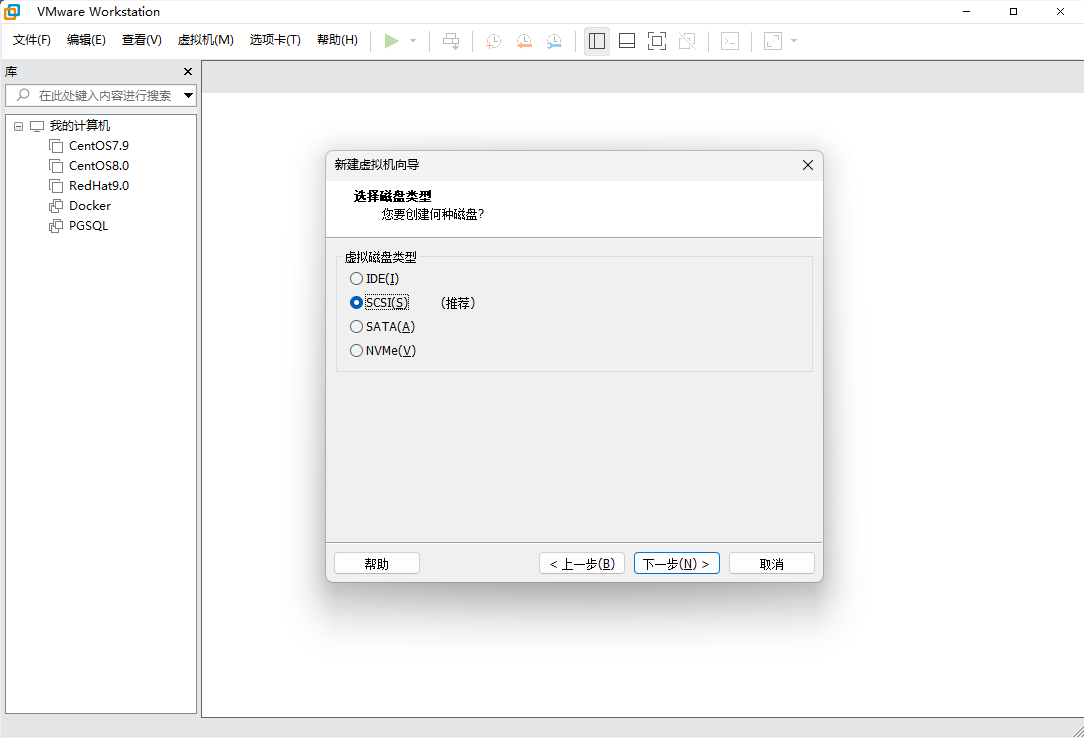Click the stretch guest display icon
This screenshot has height=738, width=1084.
[x=773, y=41]
